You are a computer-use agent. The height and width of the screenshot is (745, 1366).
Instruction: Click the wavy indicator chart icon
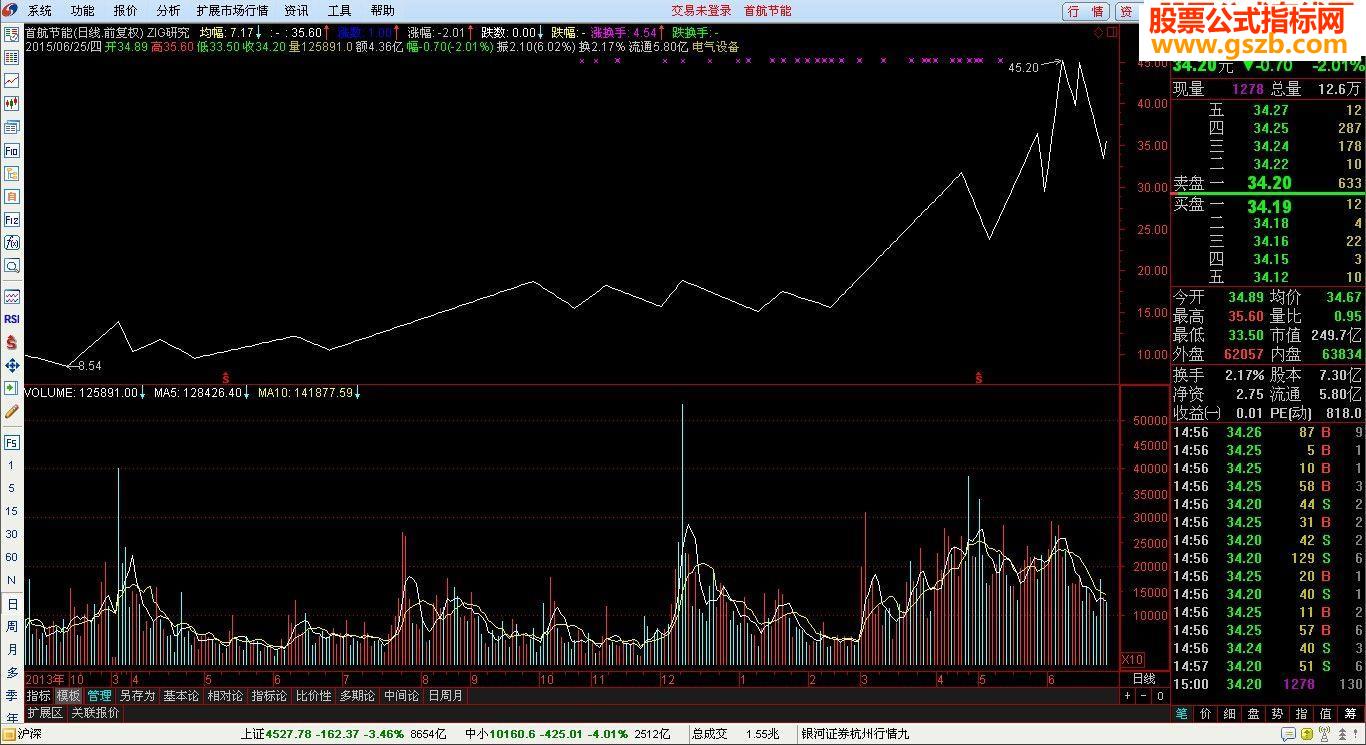click(12, 297)
